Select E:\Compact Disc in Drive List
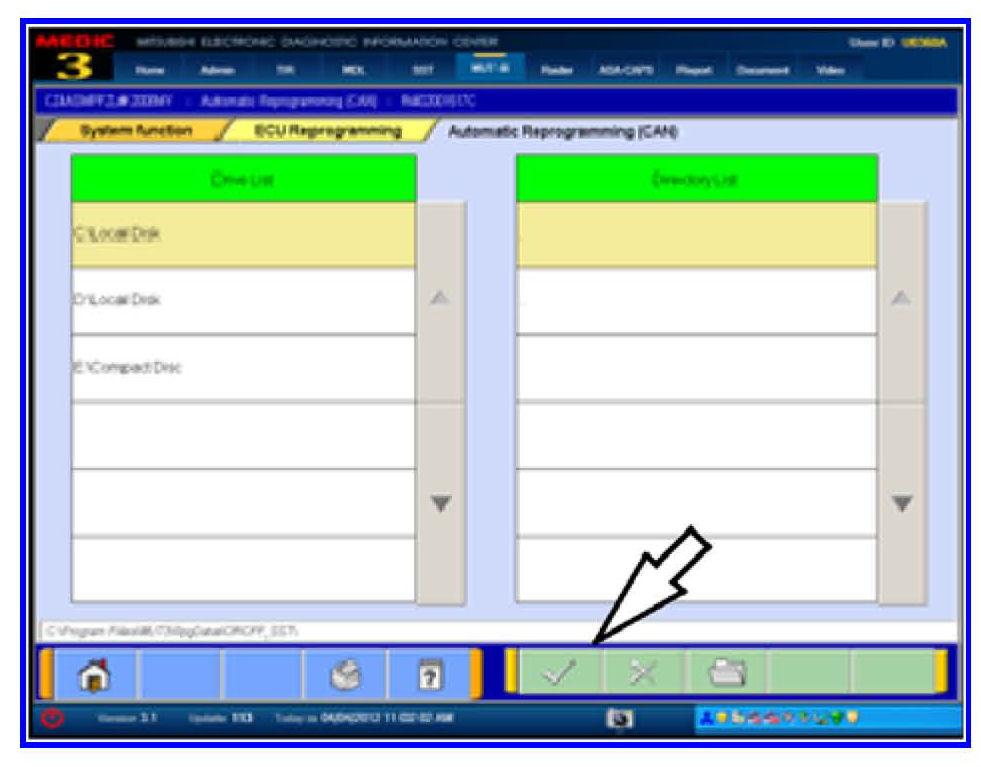Image resolution: width=981 pixels, height=767 pixels. click(x=243, y=367)
